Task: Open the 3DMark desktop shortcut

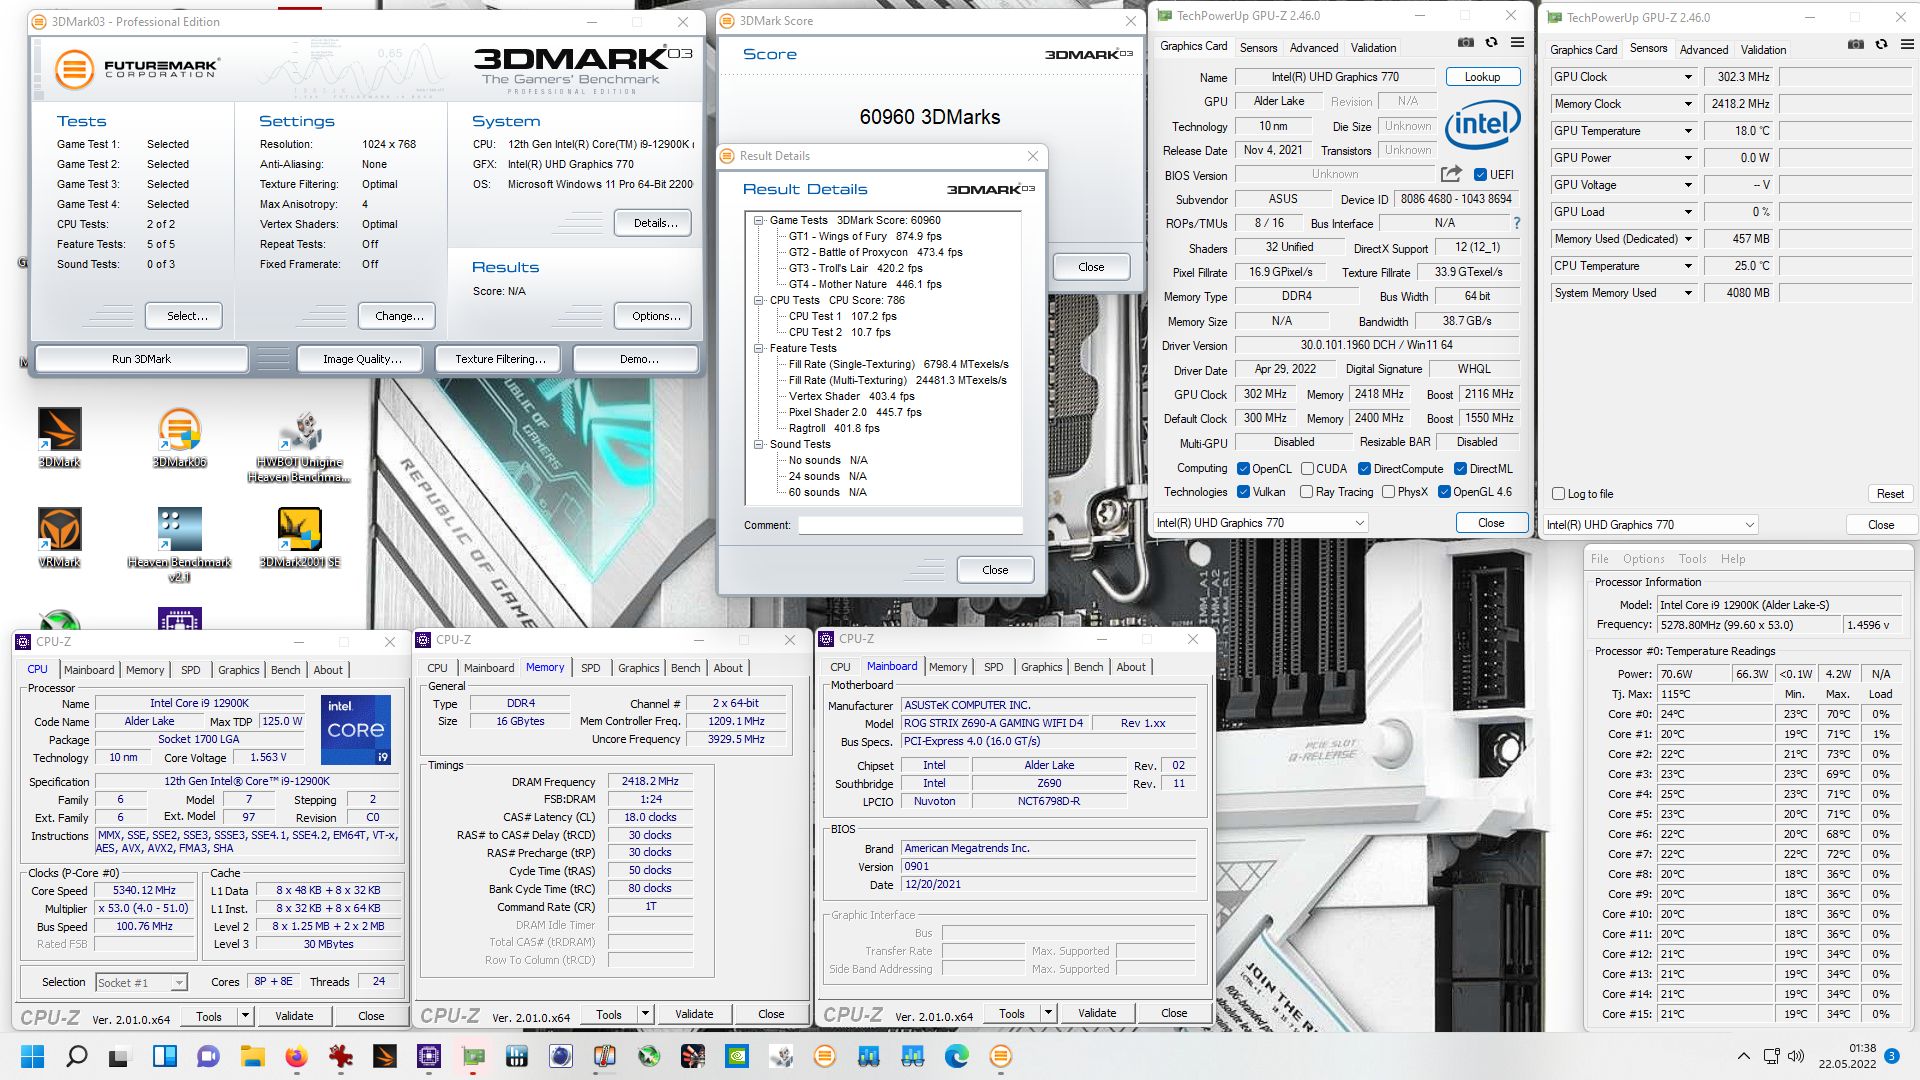Action: 59,437
